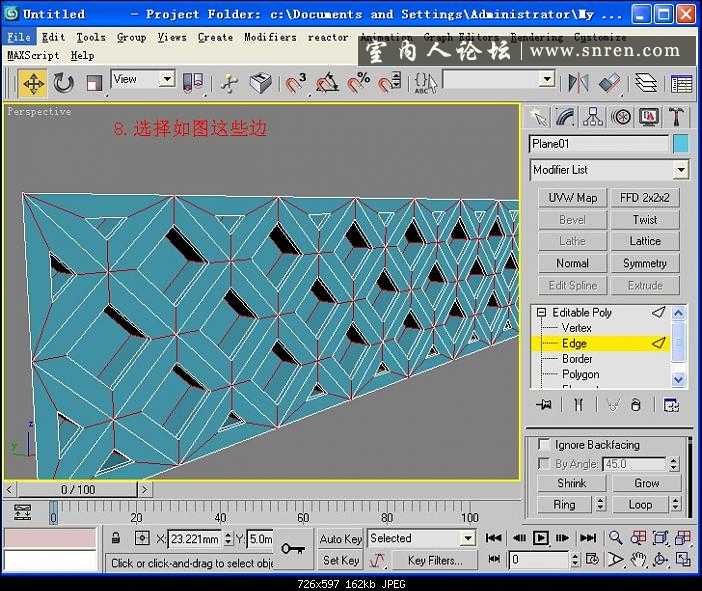This screenshot has height=591, width=702.
Task: Click the Loop selection button
Action: [x=640, y=505]
